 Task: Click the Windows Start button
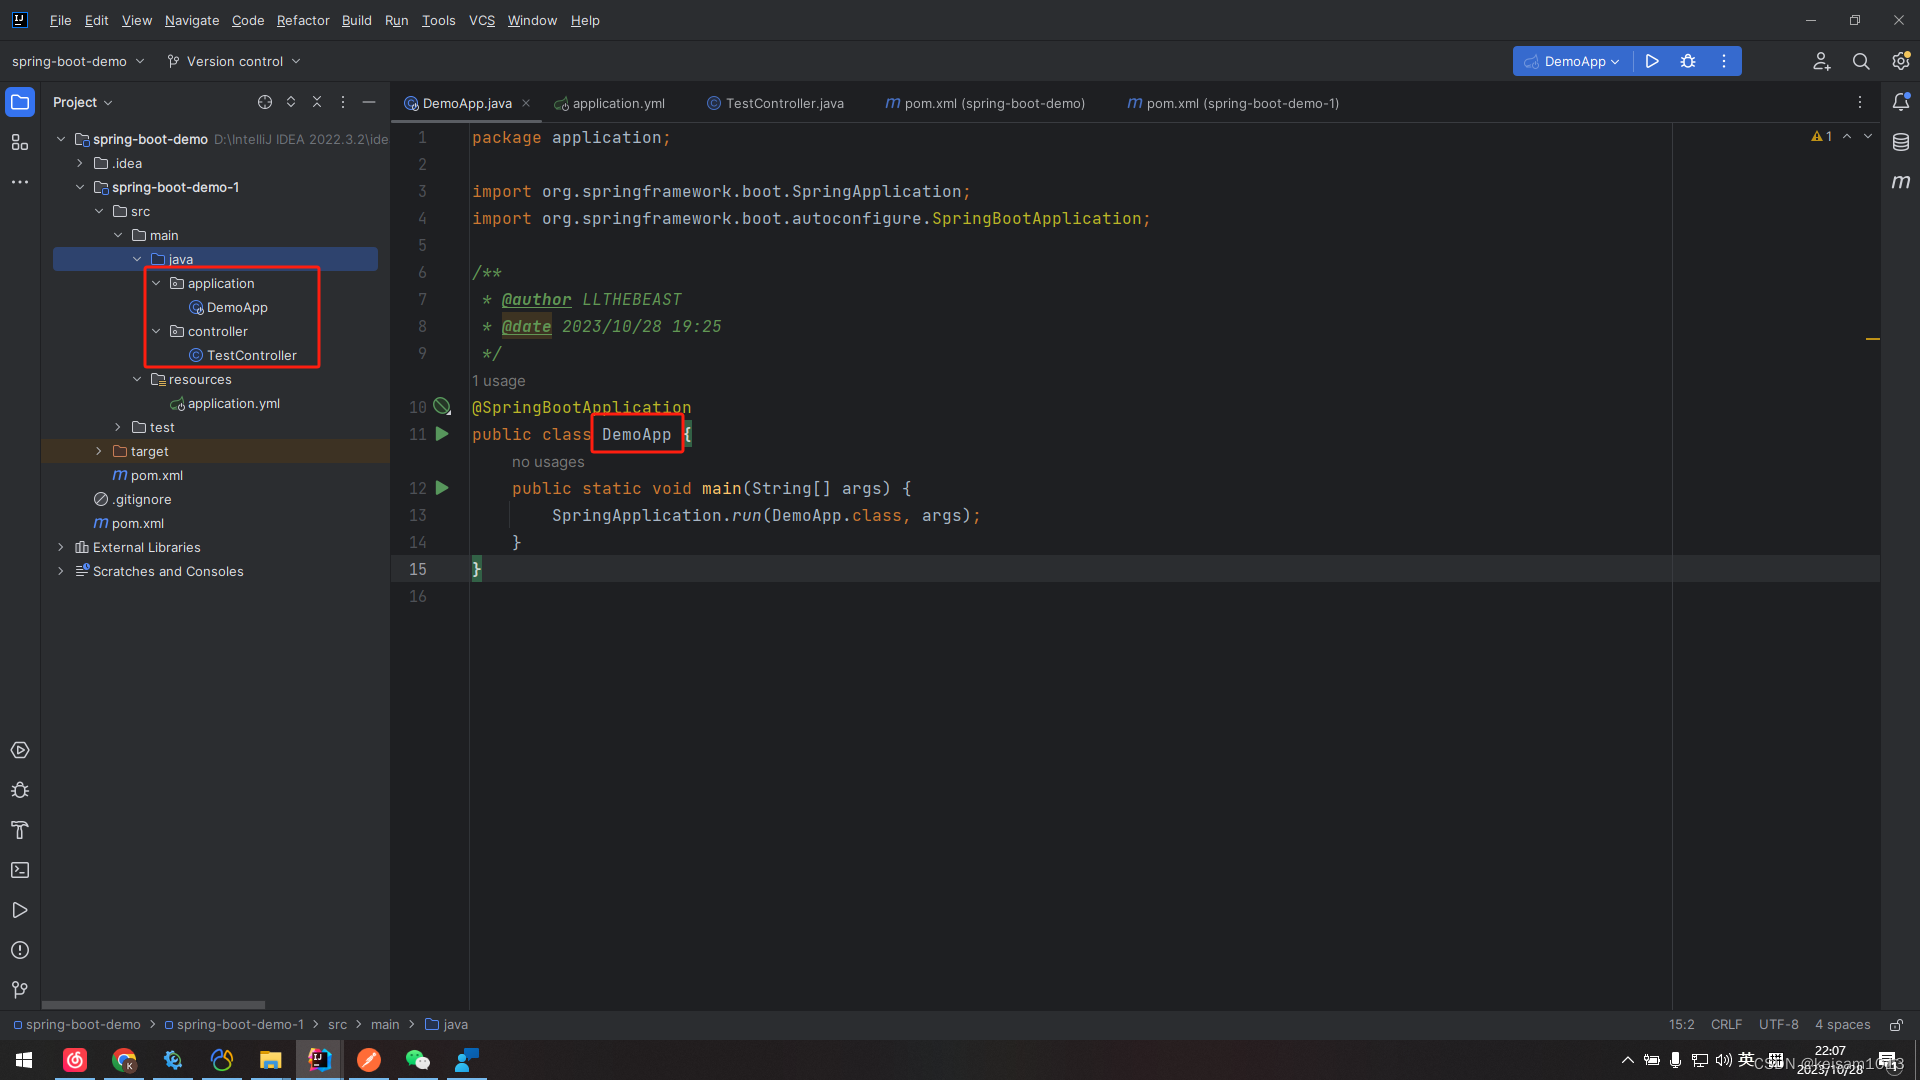[24, 1060]
